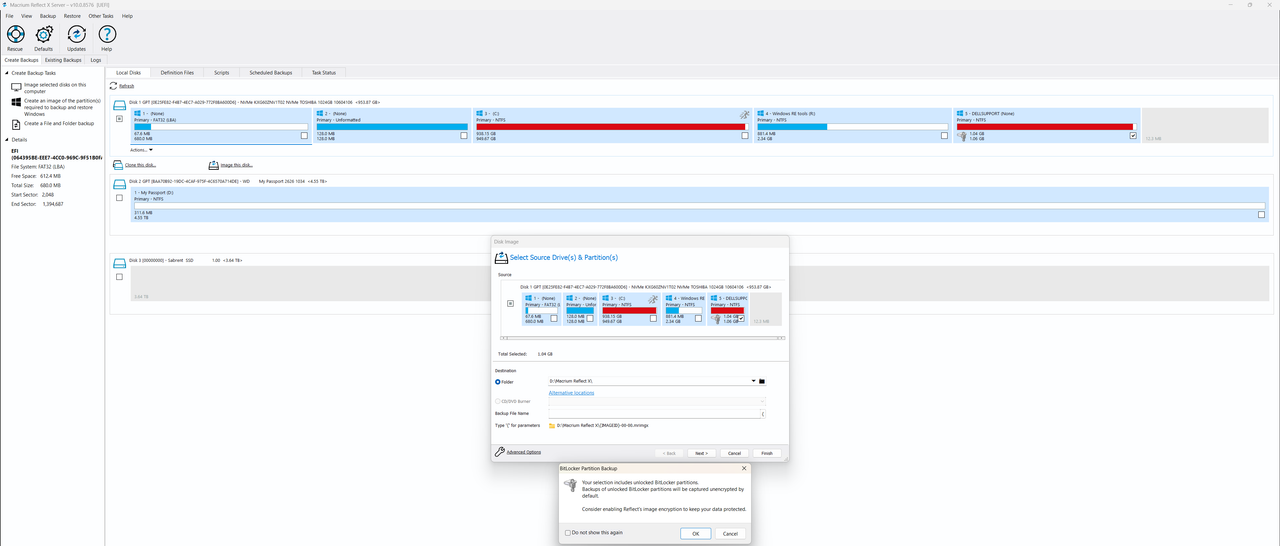Open the File menu
This screenshot has width=1280, height=546.
coord(10,16)
